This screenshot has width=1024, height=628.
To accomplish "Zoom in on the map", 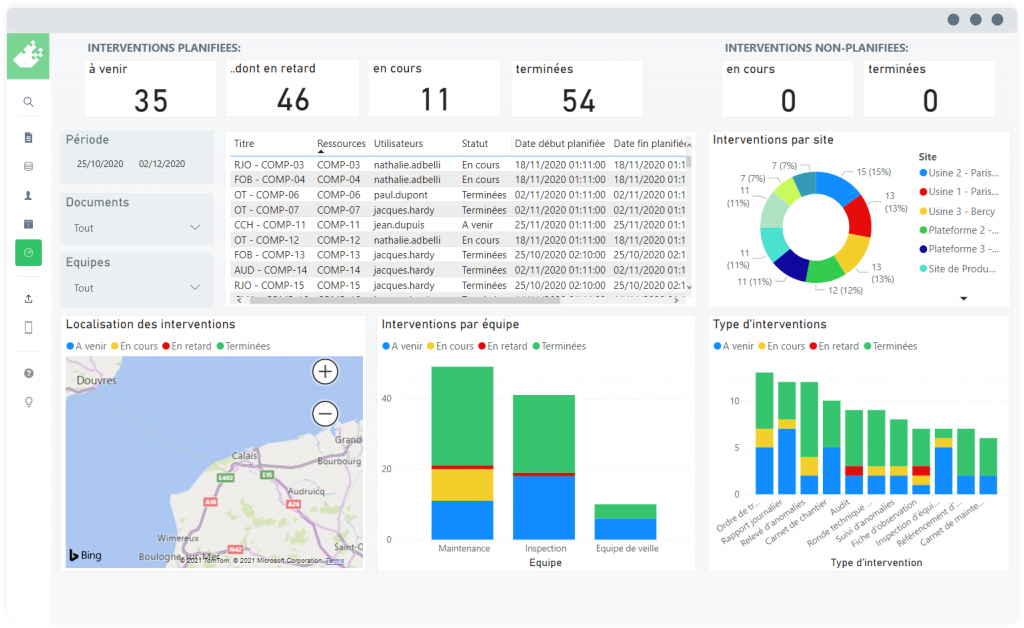I will pyautogui.click(x=324, y=372).
